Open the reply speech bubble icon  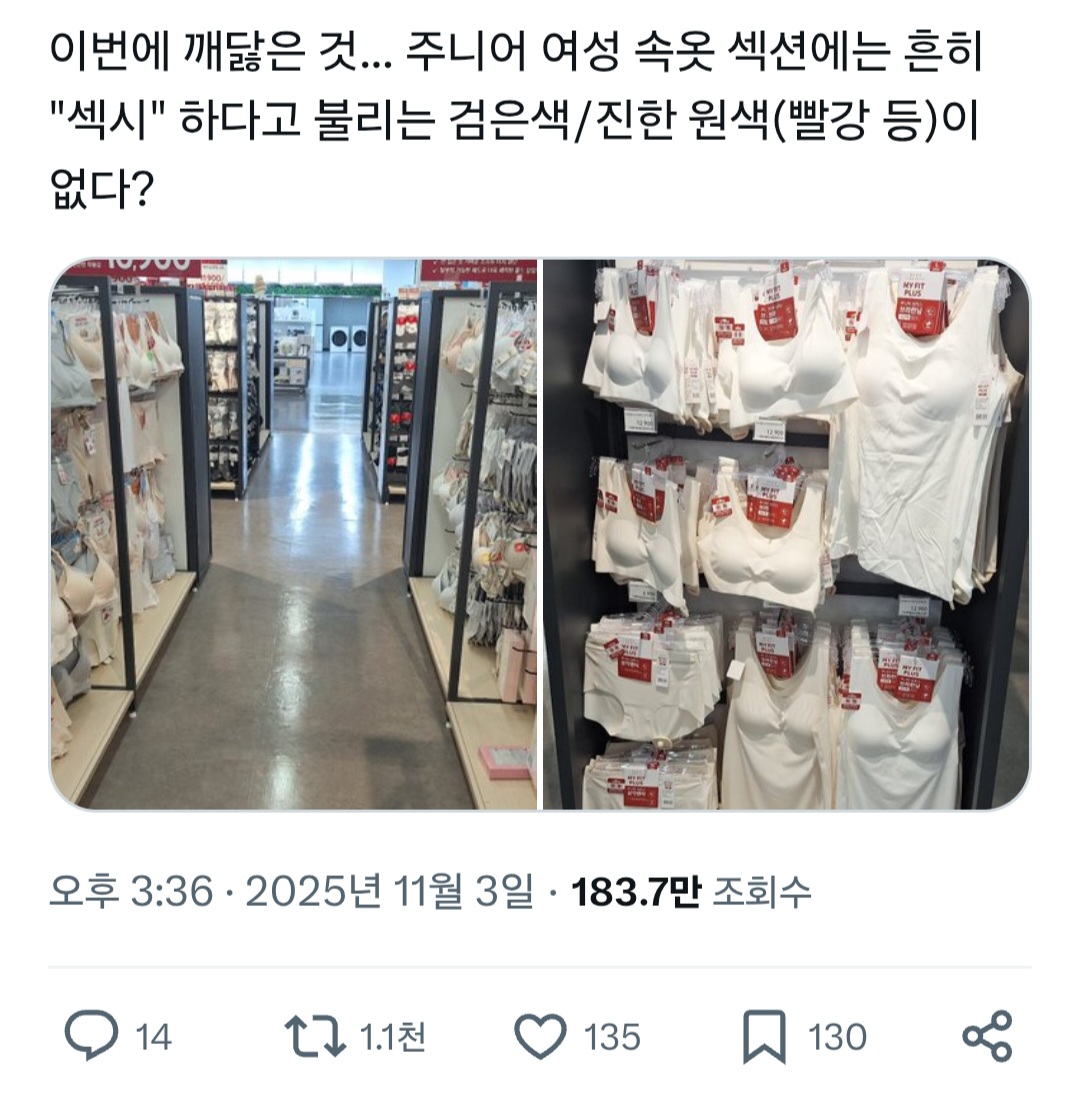tap(91, 1035)
